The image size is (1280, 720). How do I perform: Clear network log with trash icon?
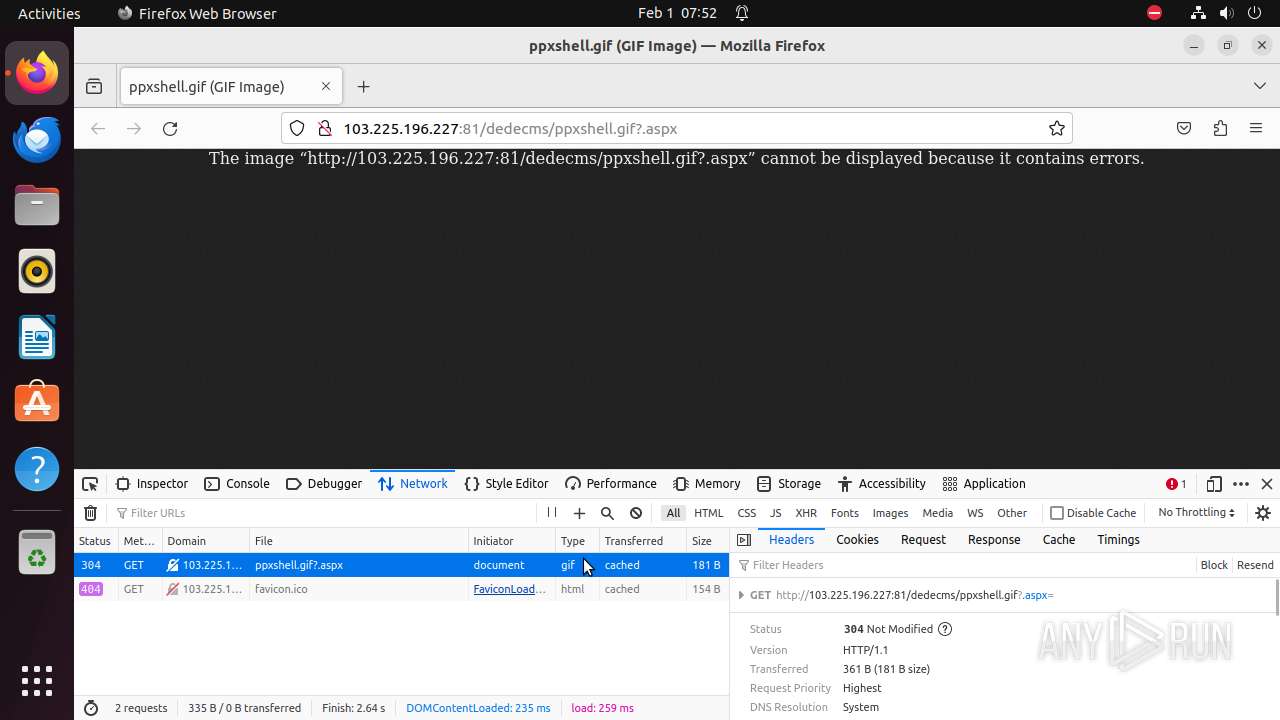(x=90, y=513)
